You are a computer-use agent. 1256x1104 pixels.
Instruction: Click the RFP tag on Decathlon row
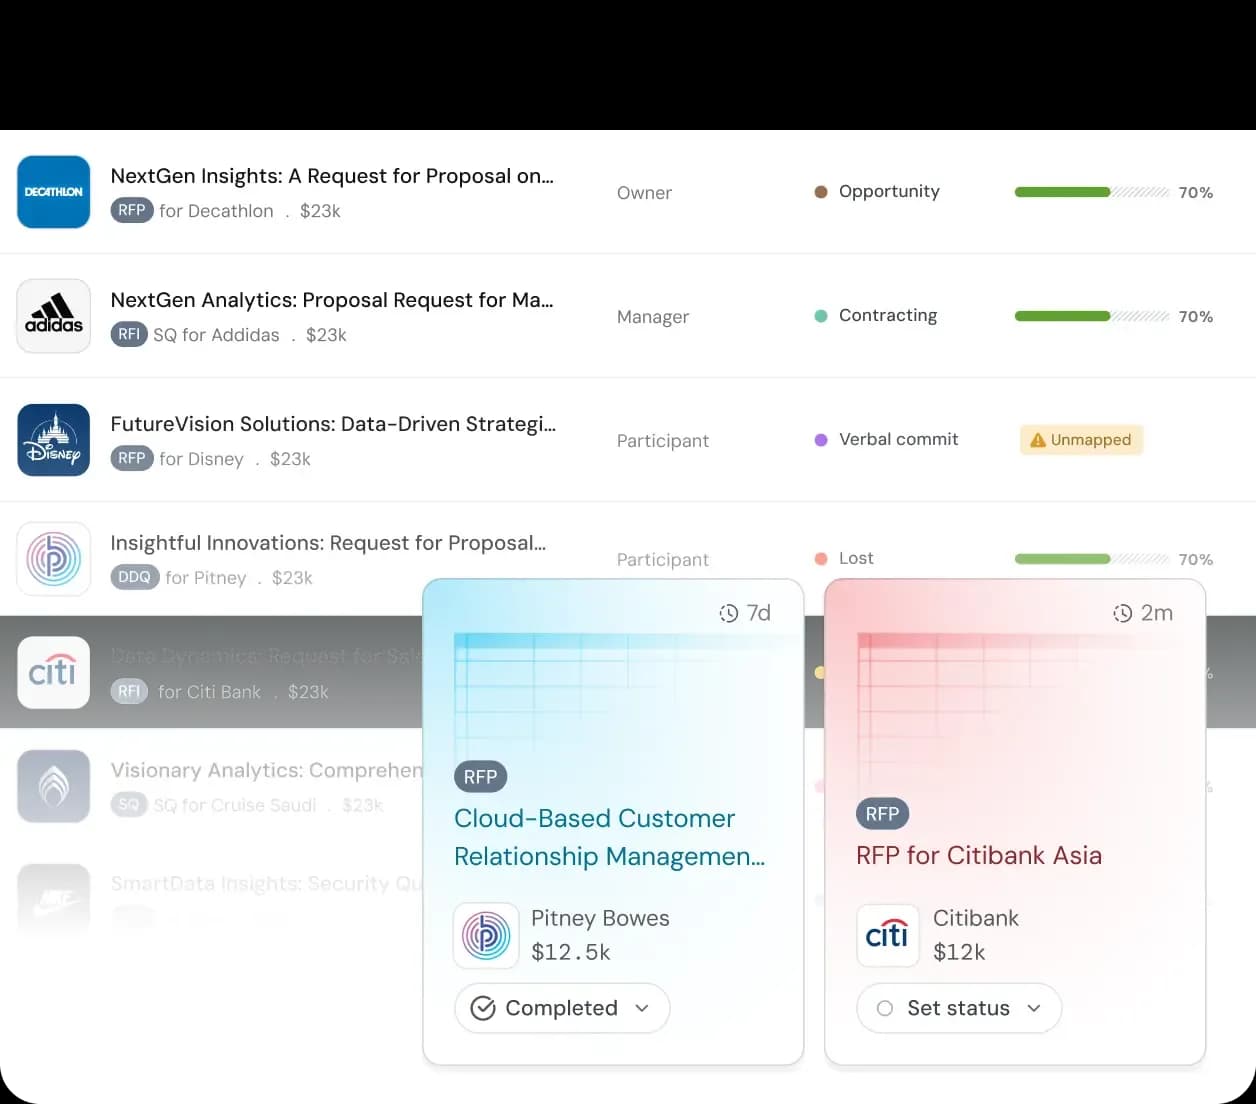pos(131,211)
